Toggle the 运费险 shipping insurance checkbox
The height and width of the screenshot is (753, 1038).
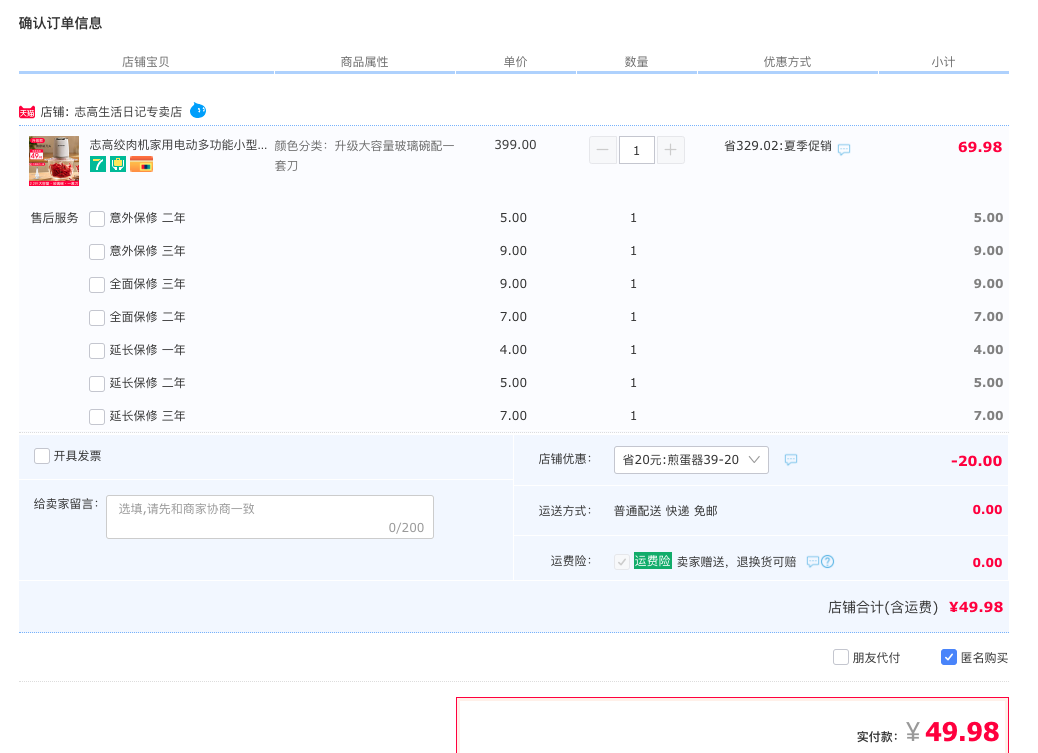tap(622, 562)
